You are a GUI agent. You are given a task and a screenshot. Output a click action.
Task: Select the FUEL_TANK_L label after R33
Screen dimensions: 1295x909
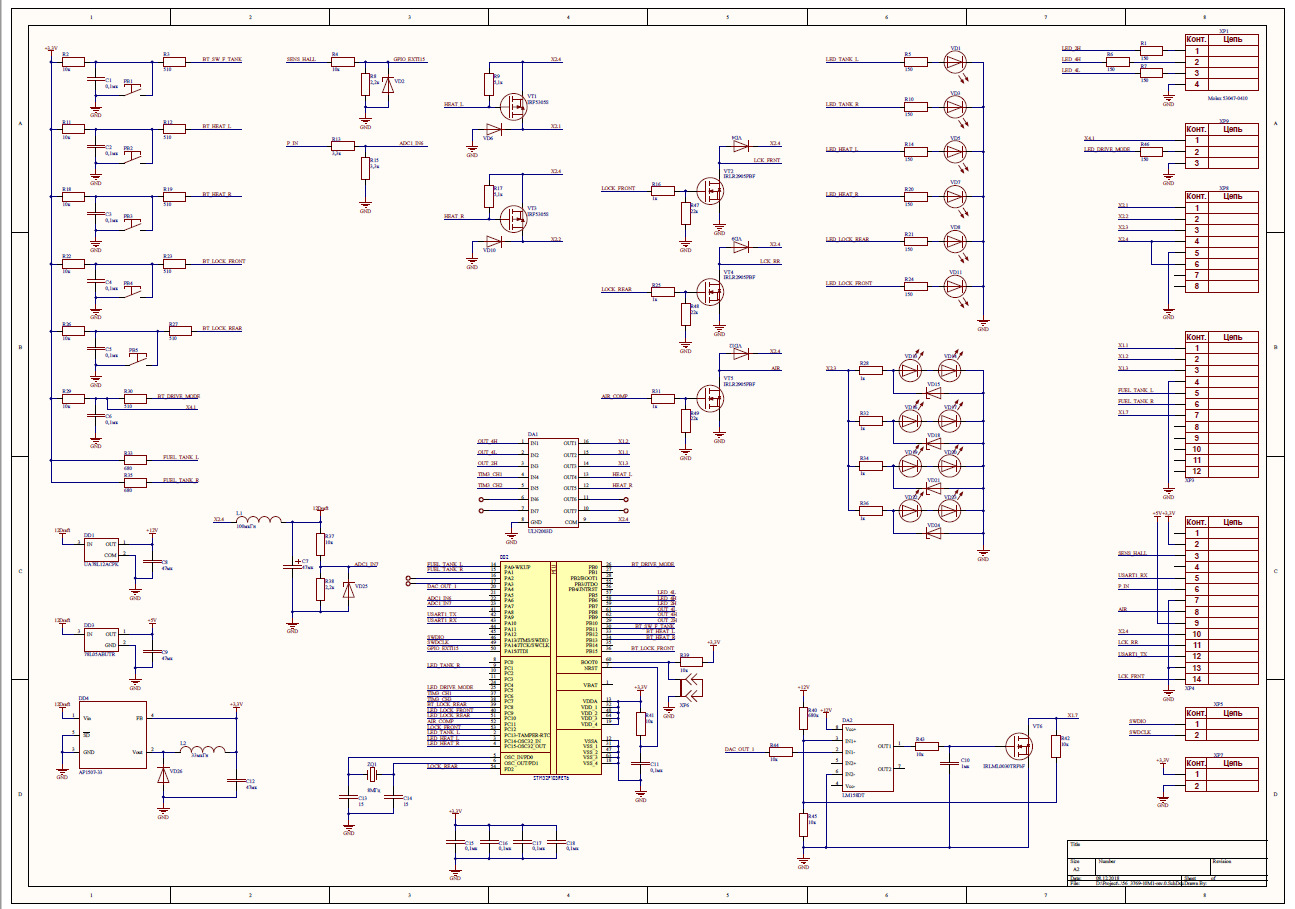click(180, 457)
